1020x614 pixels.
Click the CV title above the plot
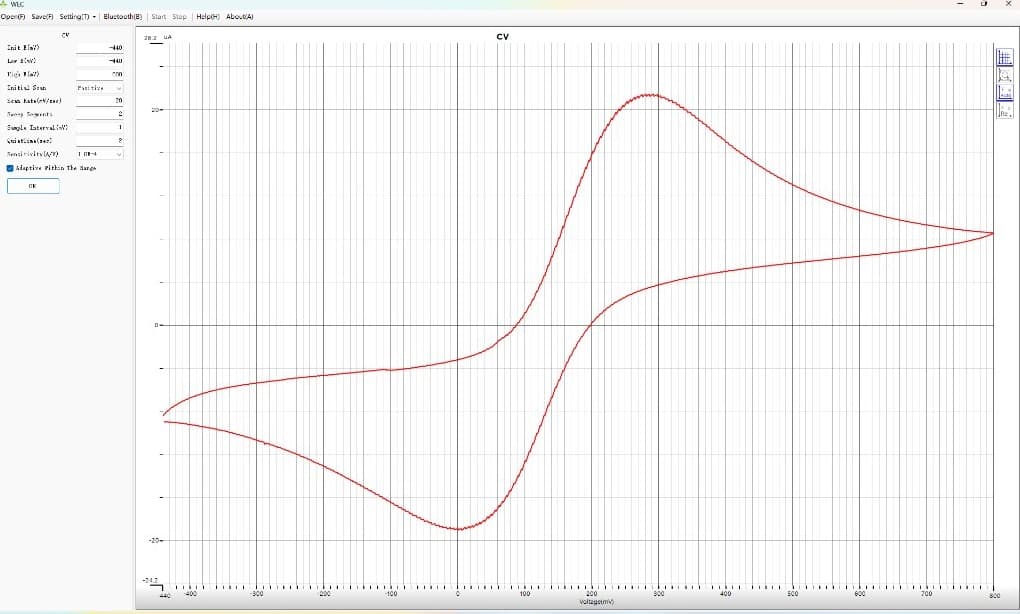coord(503,37)
